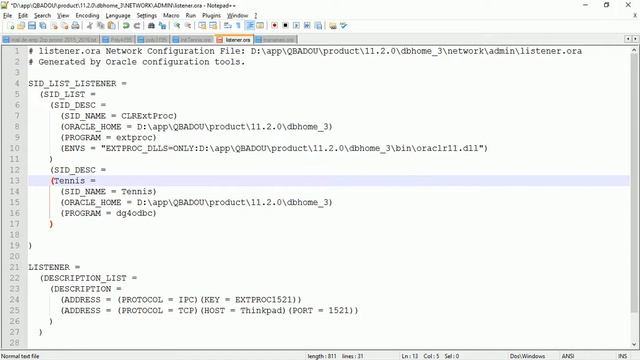Click line number 21 in margin
The width and height of the screenshot is (640, 360).
point(15,267)
